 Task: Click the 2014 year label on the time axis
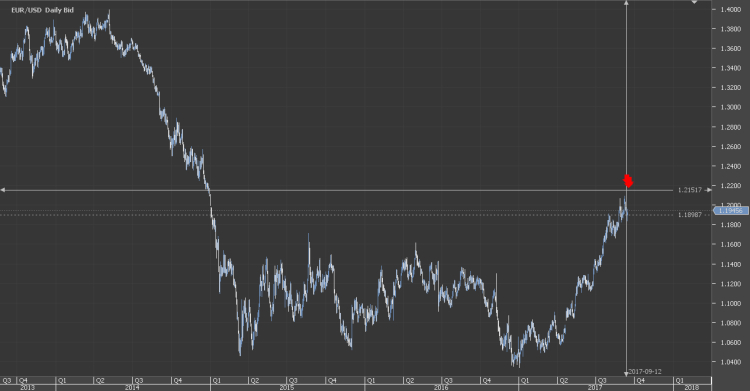pyautogui.click(x=132, y=387)
